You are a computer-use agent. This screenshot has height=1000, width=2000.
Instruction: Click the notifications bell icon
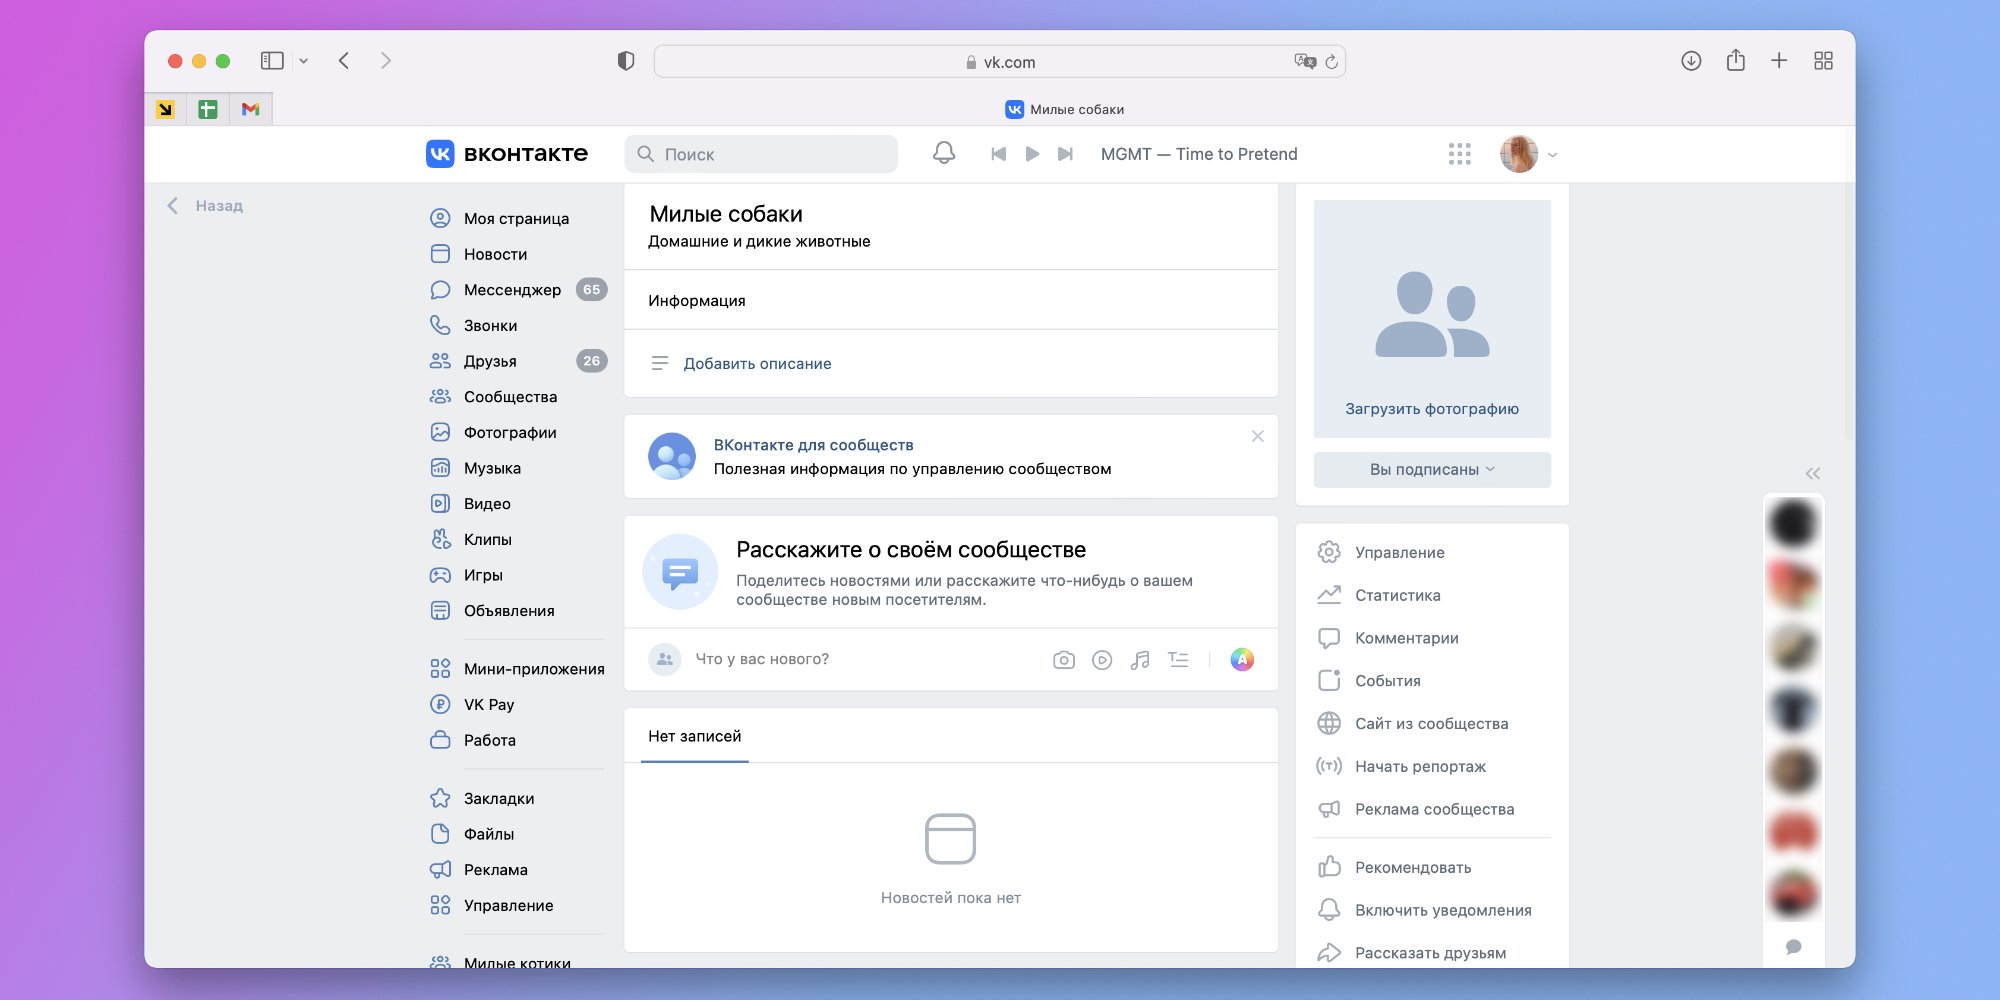[x=943, y=153]
